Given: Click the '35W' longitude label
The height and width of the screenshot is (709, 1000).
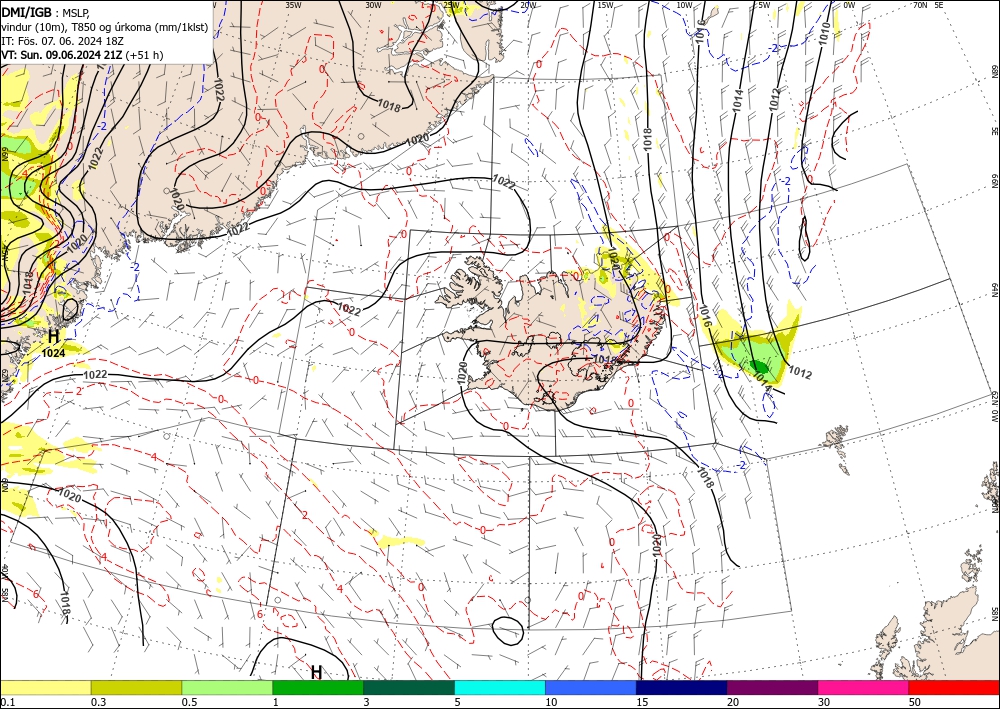Looking at the screenshot, I should click(293, 5).
